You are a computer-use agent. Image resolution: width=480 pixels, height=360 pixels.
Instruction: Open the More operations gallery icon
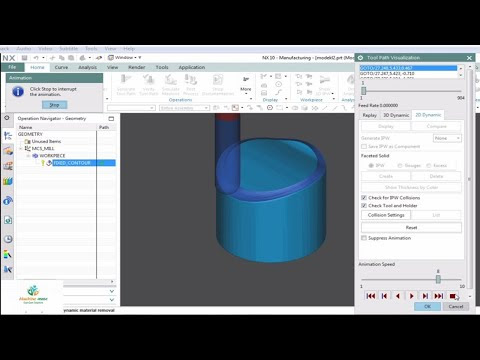[246, 83]
